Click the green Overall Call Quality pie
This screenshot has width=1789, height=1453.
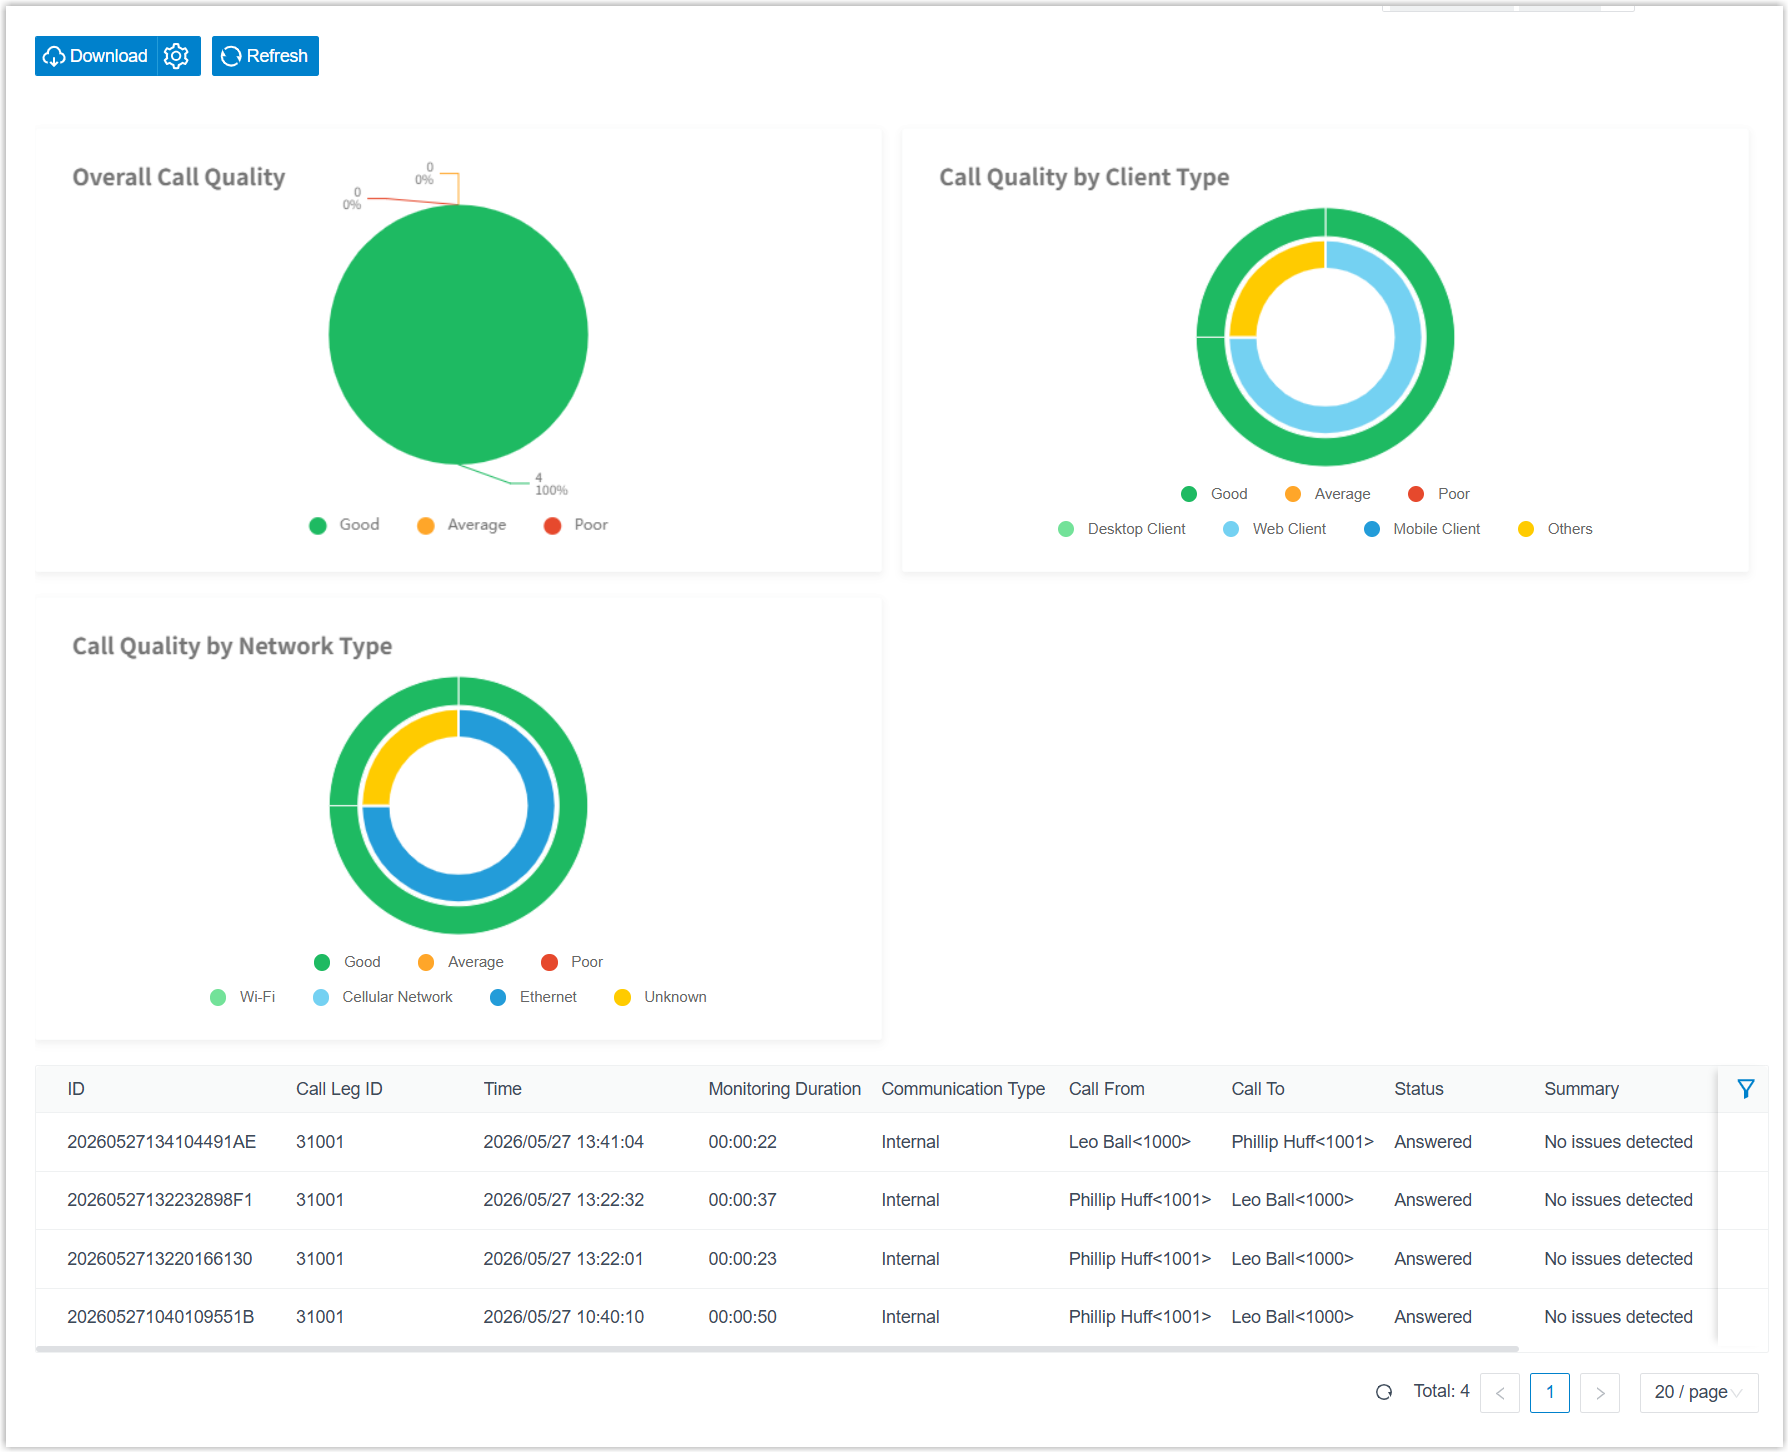pos(458,335)
